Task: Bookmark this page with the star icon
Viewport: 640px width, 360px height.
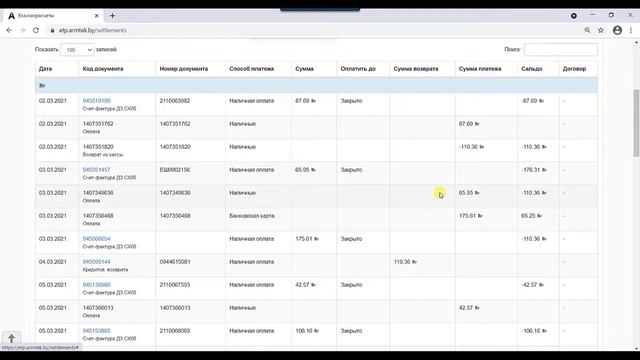Action: click(601, 30)
